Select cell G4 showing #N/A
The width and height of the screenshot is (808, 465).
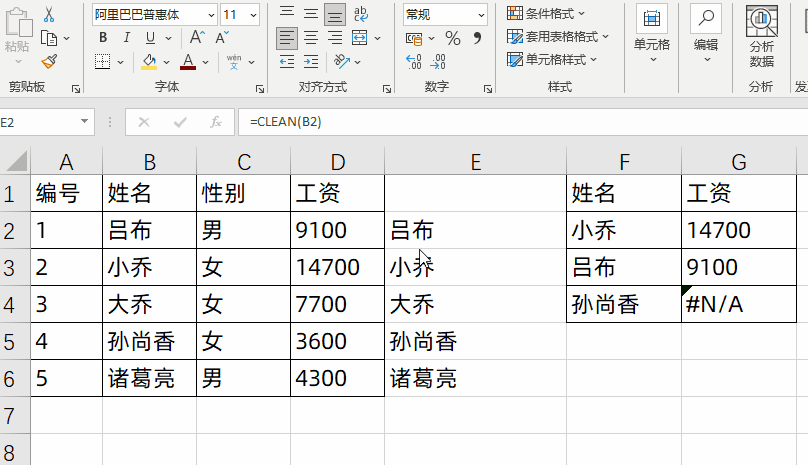(739, 304)
